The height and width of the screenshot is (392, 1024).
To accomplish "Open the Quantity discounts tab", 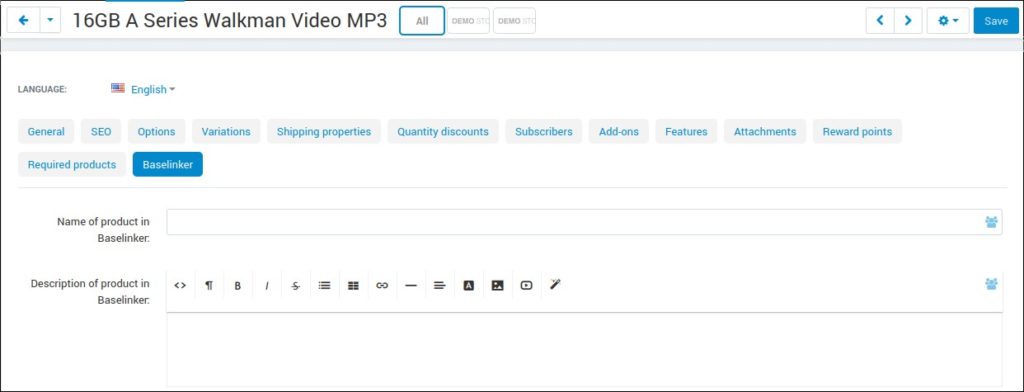I will pyautogui.click(x=443, y=131).
